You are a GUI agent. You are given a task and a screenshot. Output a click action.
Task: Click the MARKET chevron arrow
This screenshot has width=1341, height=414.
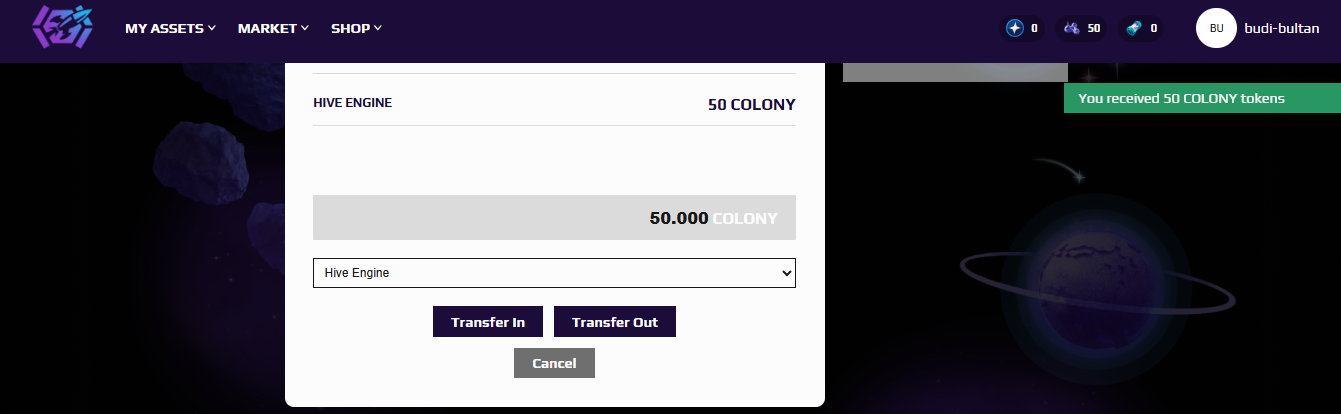click(x=305, y=28)
